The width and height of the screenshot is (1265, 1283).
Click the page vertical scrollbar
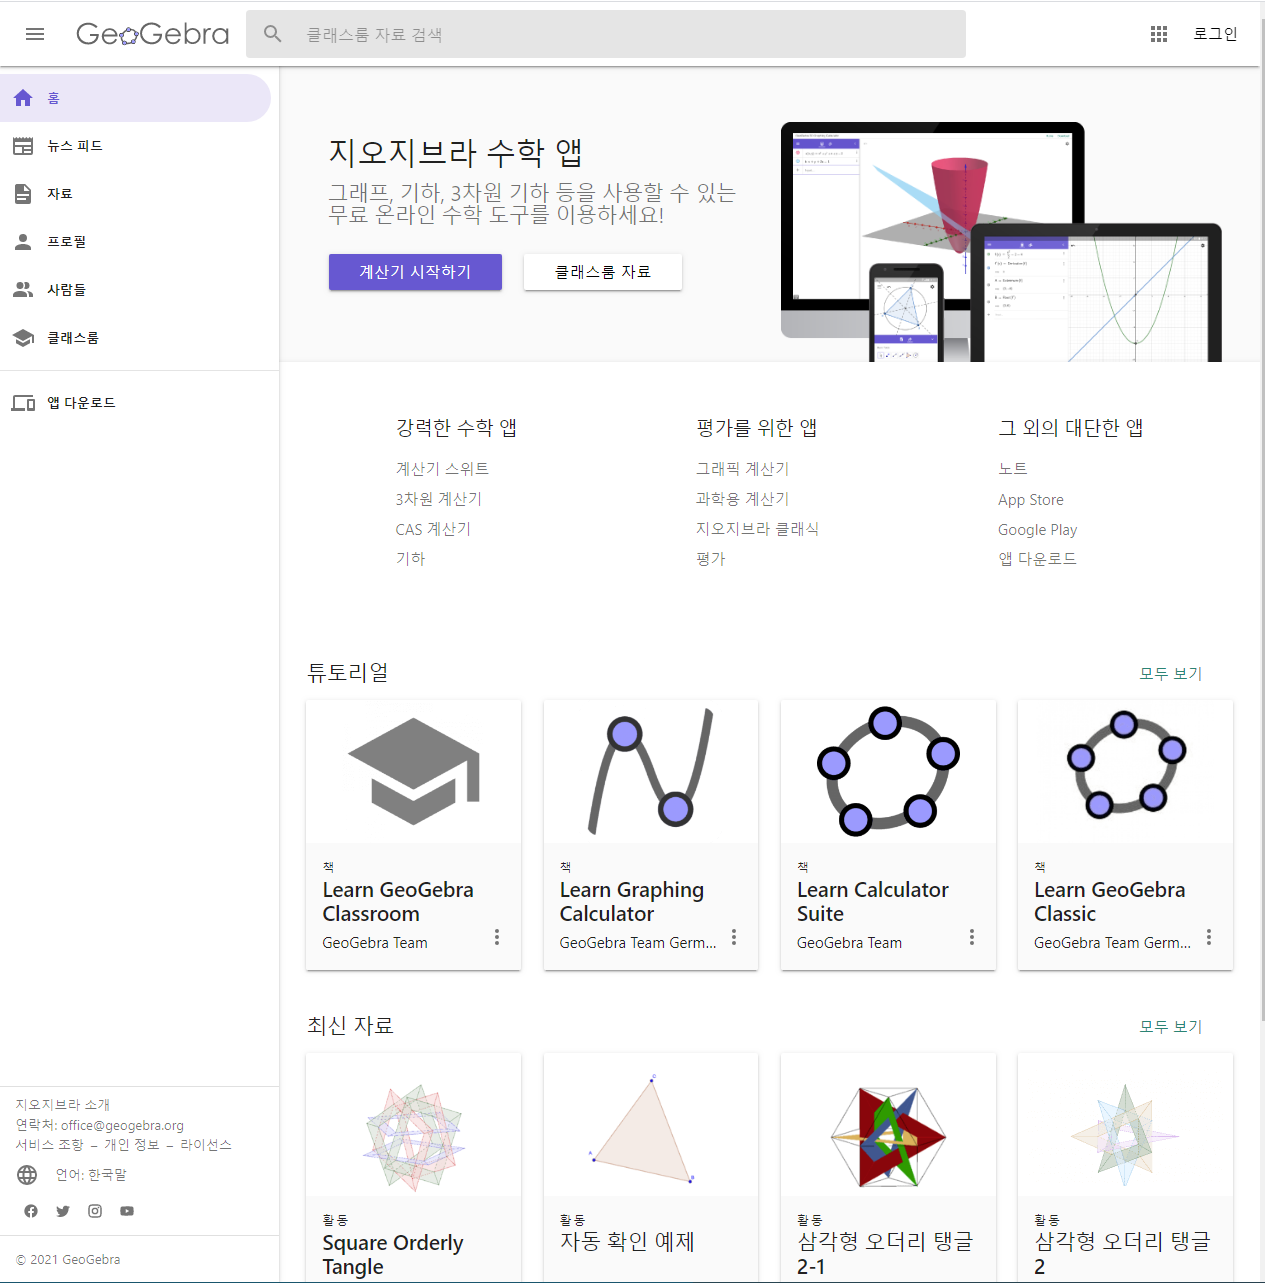[x=1262, y=520]
